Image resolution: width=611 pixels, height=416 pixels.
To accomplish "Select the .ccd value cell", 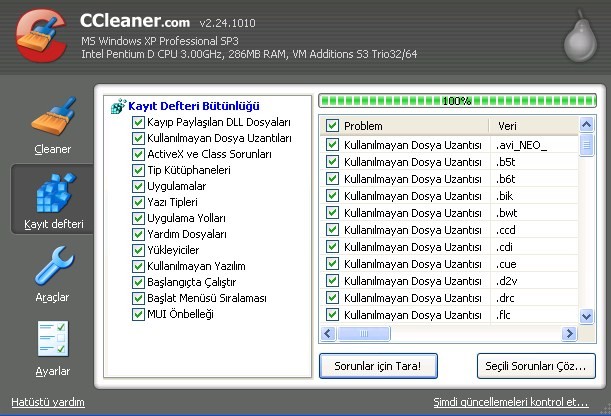I will [x=506, y=230].
